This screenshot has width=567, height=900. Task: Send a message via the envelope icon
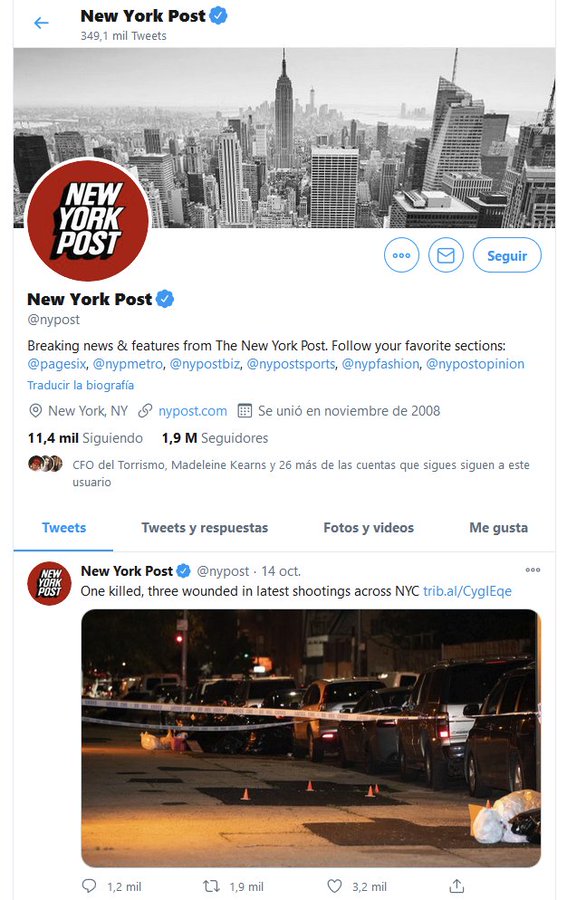pos(445,255)
